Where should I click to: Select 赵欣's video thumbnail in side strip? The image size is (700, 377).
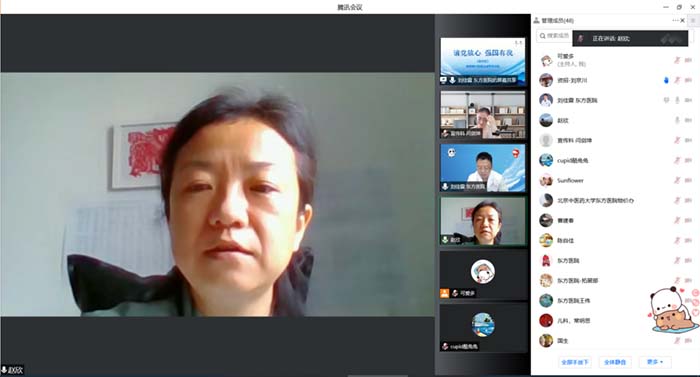[x=483, y=221]
